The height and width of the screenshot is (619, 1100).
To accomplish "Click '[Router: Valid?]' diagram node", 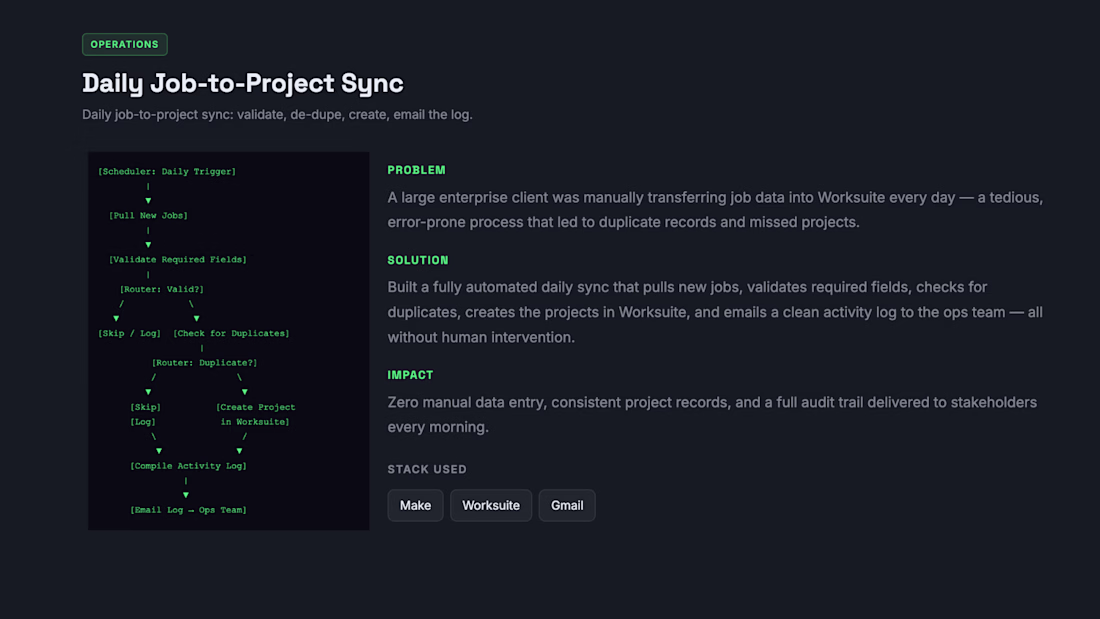I will coord(161,289).
